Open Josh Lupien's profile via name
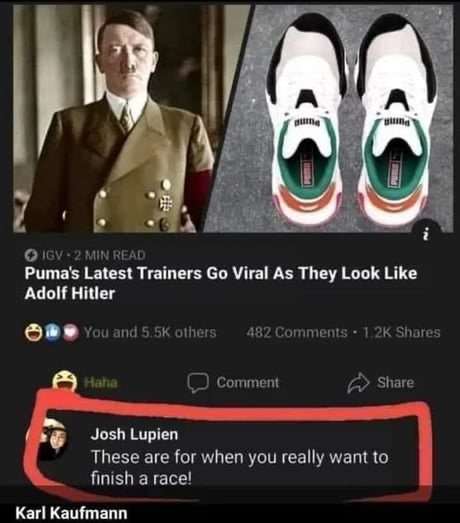This screenshot has height=523, width=460. click(134, 434)
